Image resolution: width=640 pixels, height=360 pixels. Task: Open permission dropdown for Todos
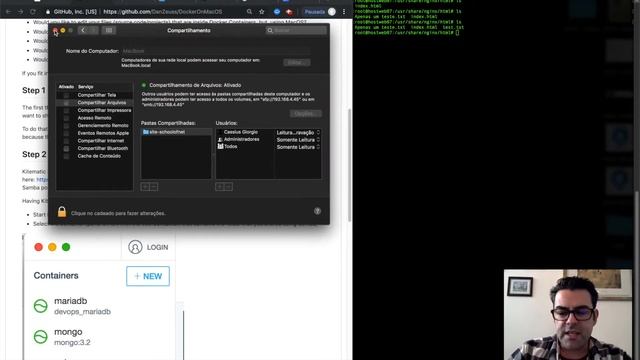298,147
